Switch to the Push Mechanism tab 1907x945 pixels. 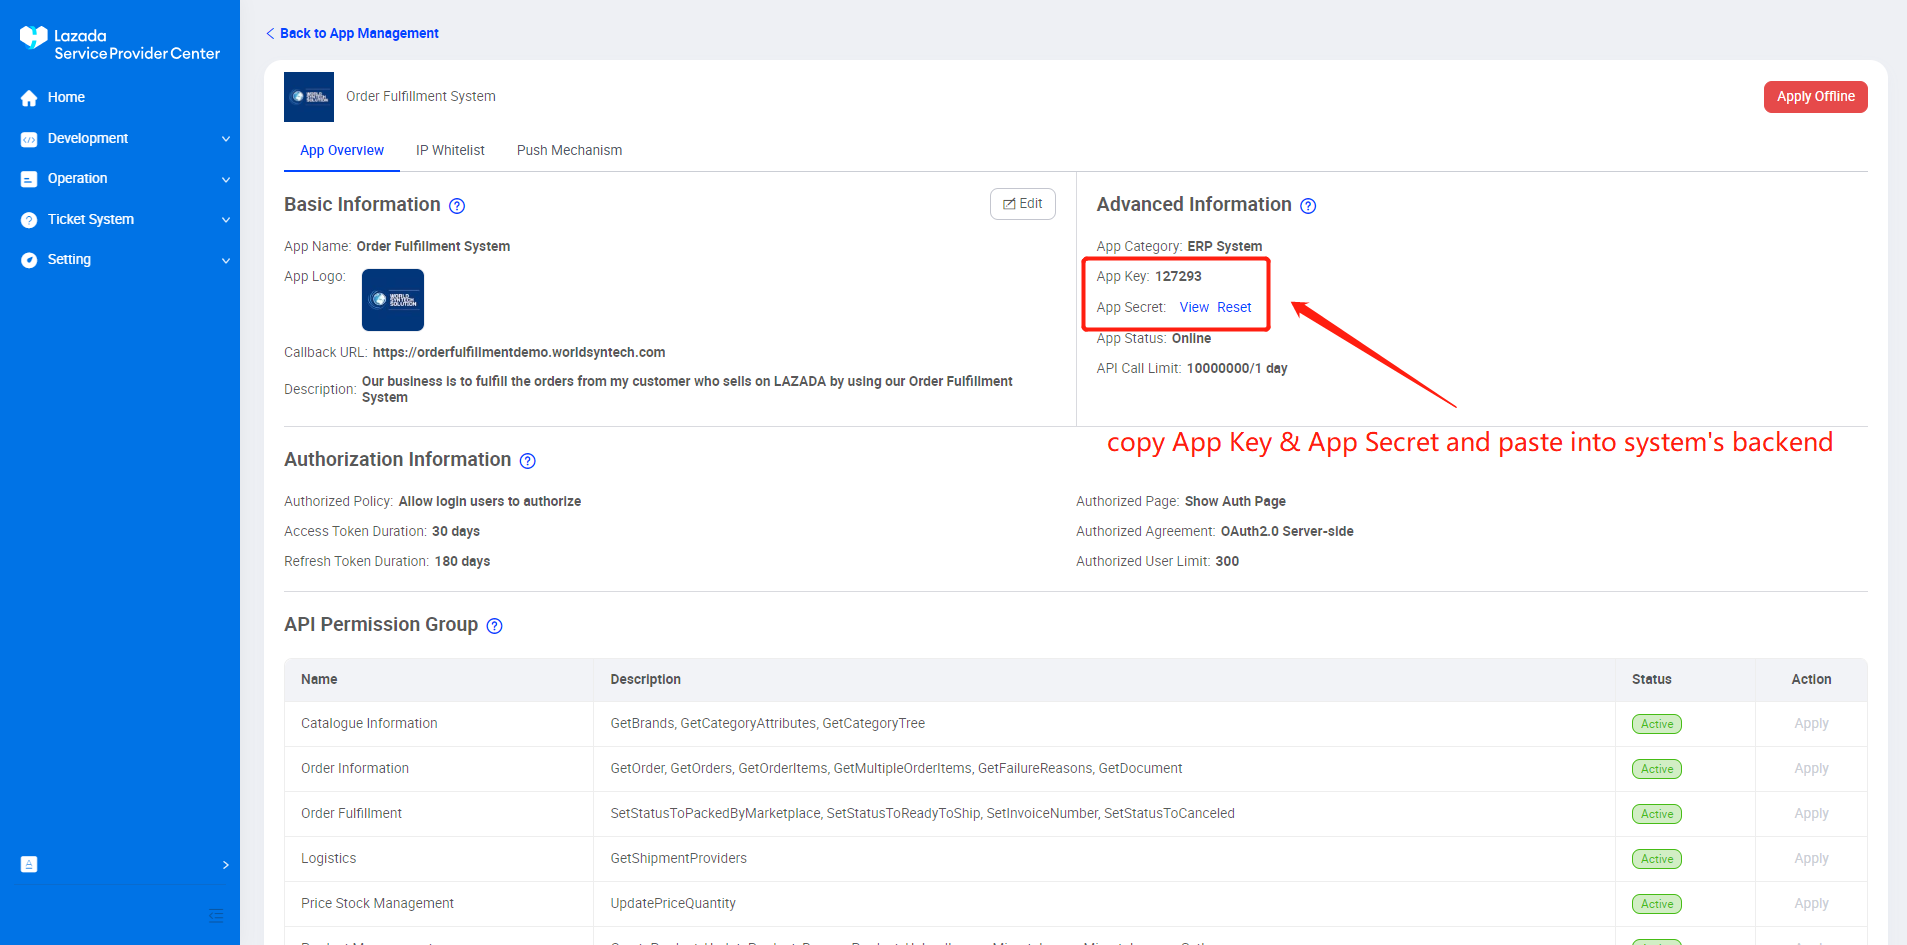(569, 151)
